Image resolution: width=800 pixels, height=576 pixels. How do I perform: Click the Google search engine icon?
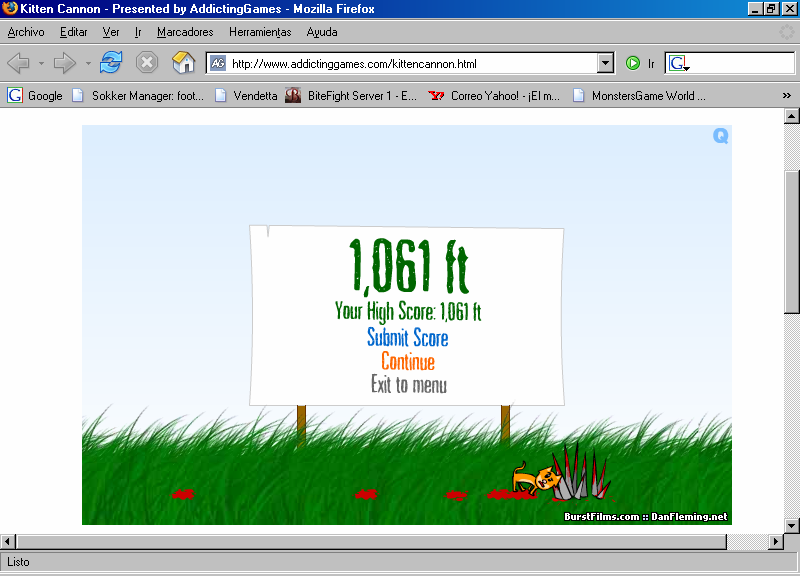(x=679, y=63)
